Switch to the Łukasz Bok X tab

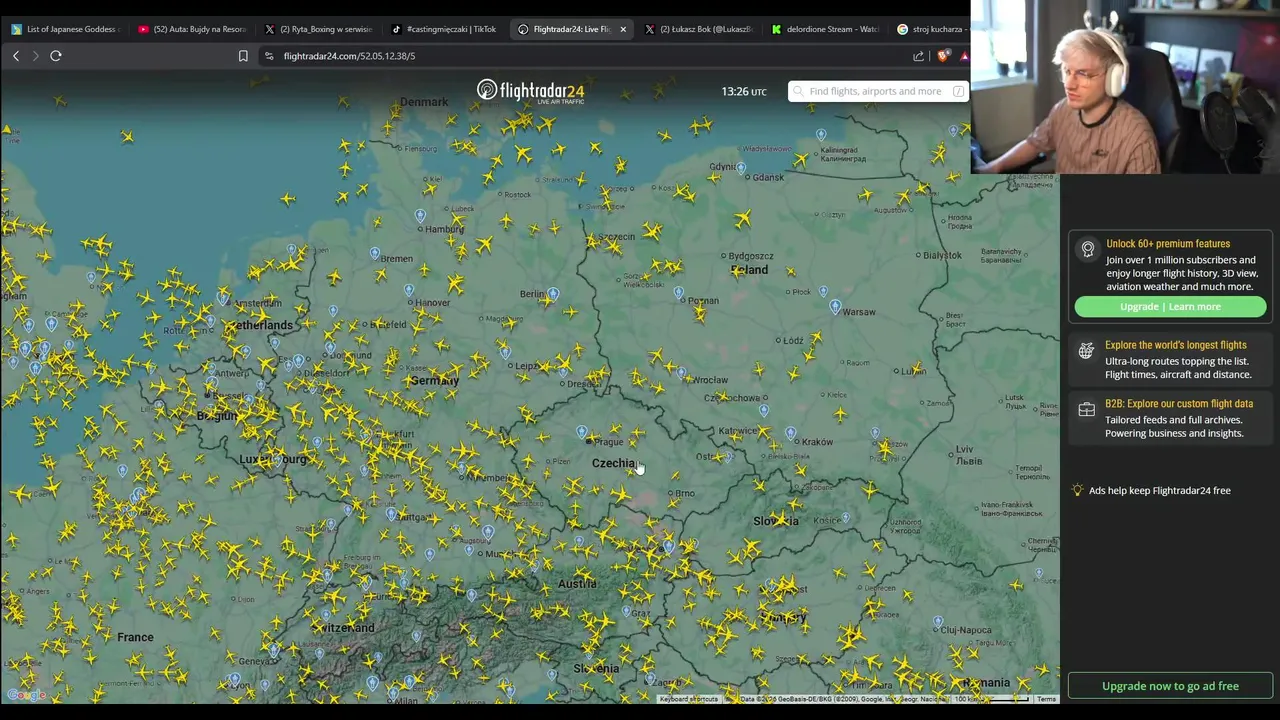[x=700, y=29]
